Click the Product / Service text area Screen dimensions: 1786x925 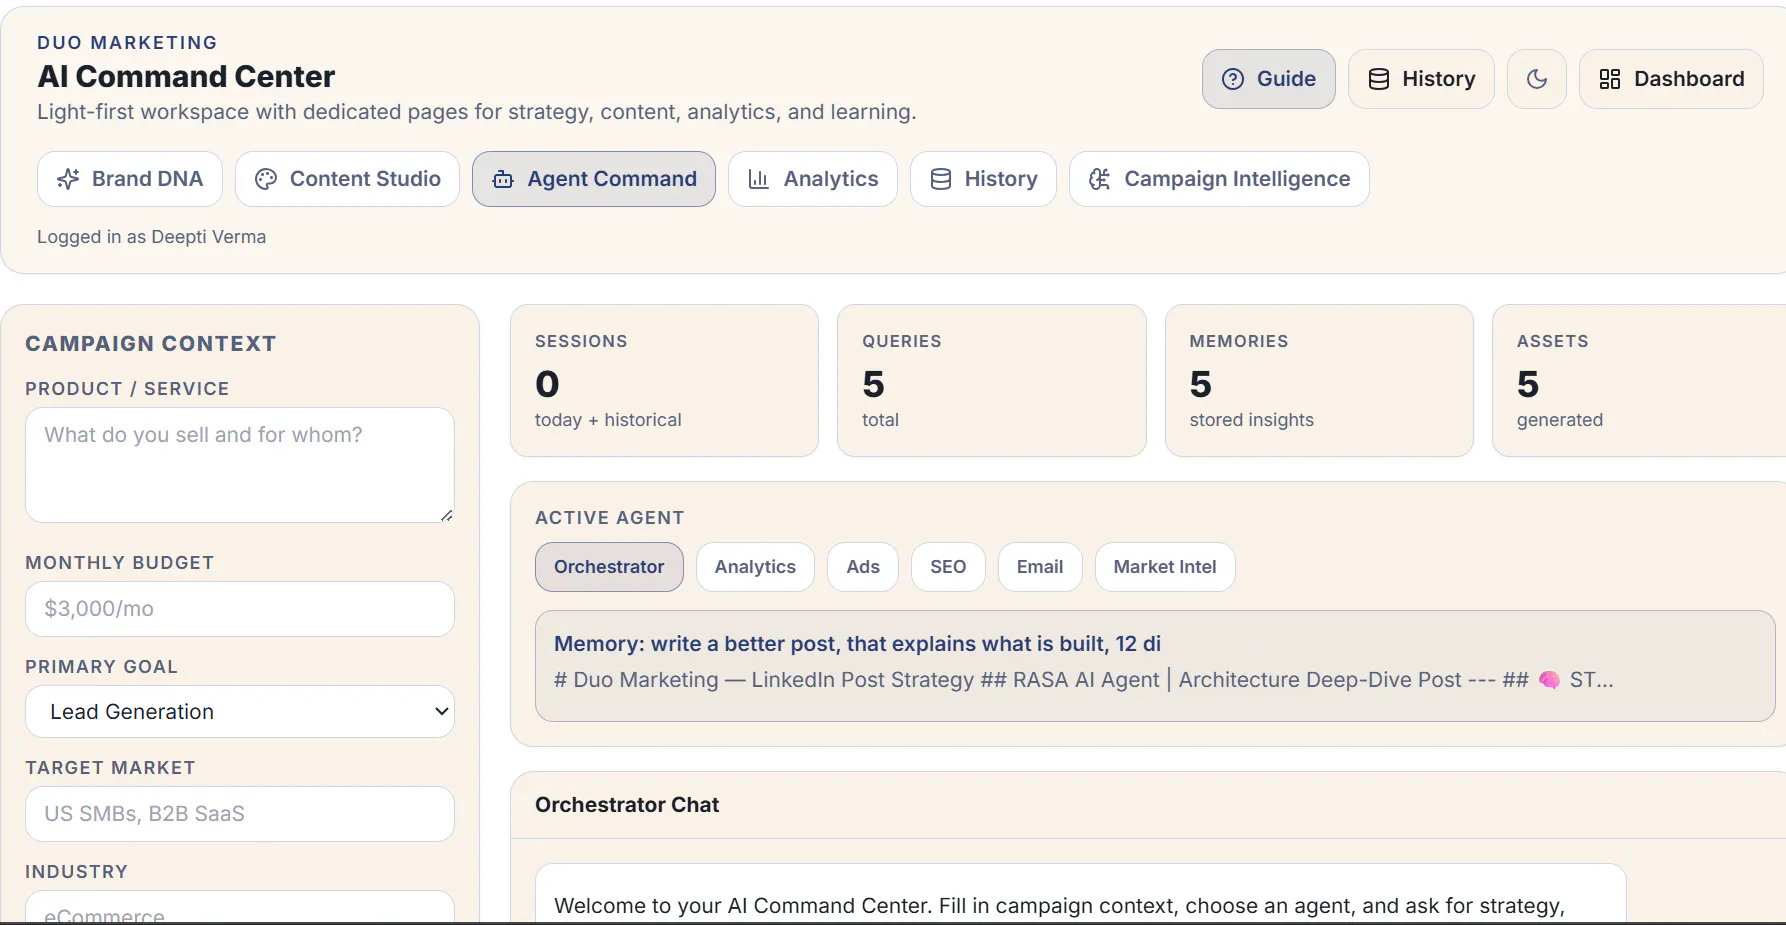(x=240, y=465)
